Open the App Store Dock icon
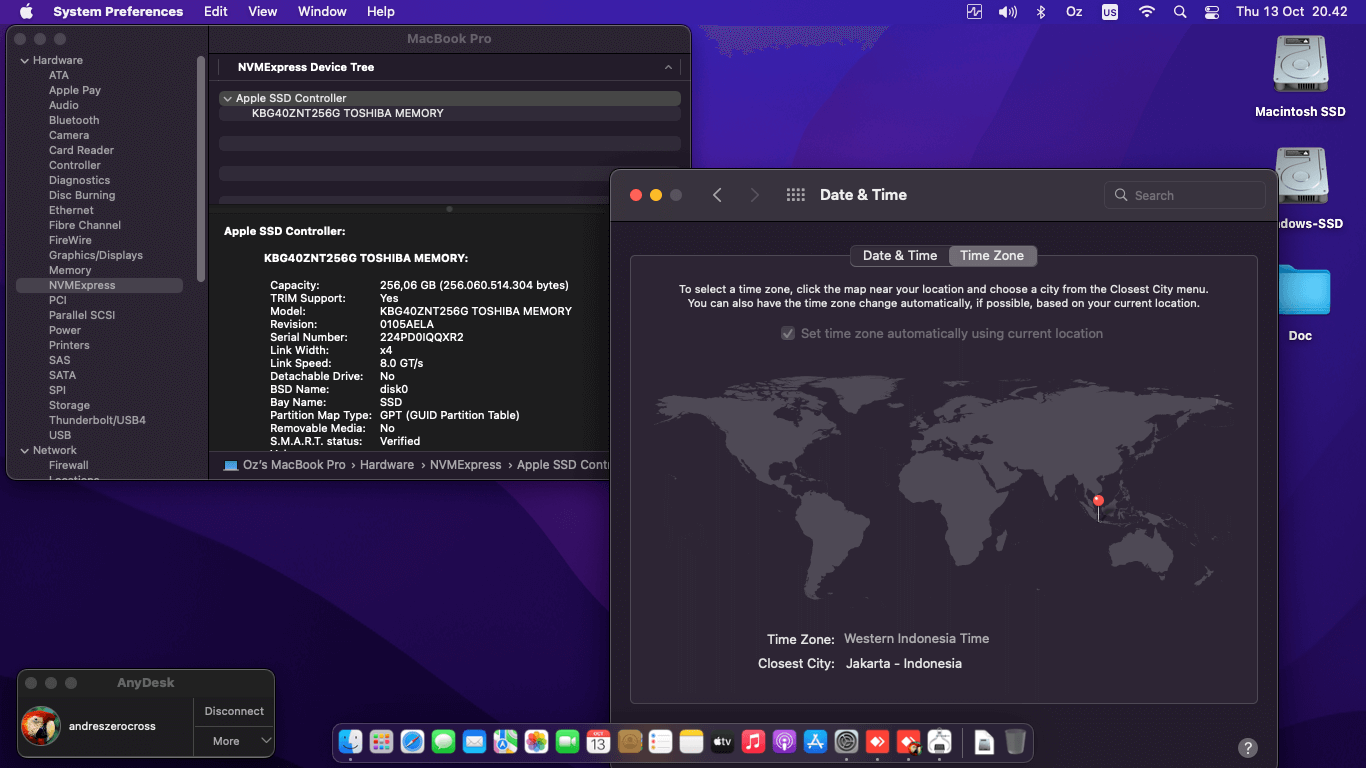The image size is (1366, 768). [815, 741]
